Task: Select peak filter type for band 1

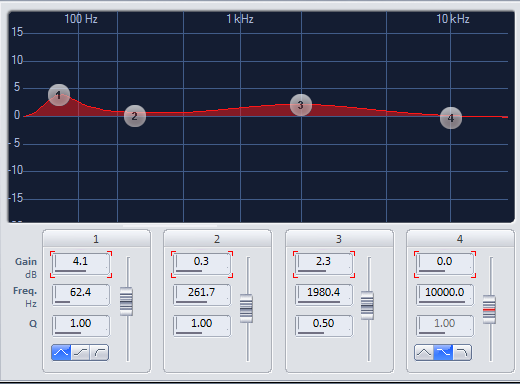Action: [x=61, y=353]
